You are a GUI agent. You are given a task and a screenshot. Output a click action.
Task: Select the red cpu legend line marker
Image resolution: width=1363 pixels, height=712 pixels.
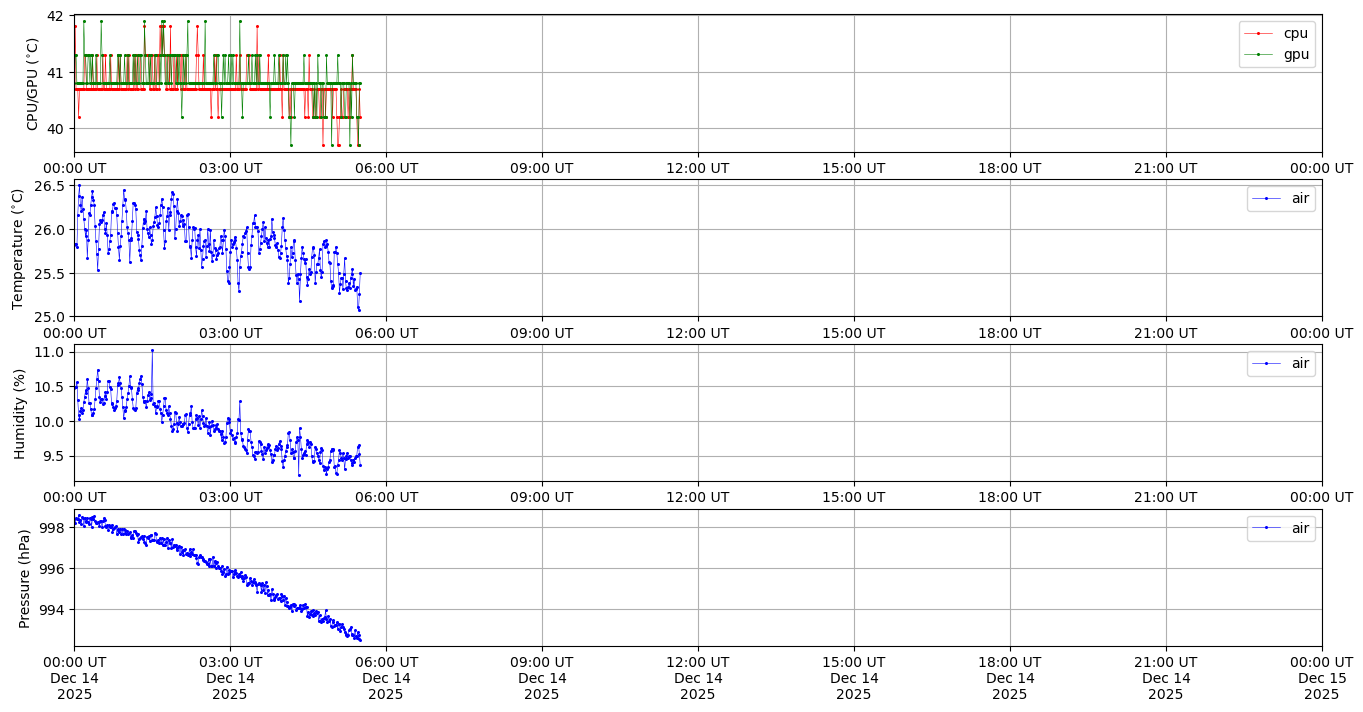pos(1264,33)
